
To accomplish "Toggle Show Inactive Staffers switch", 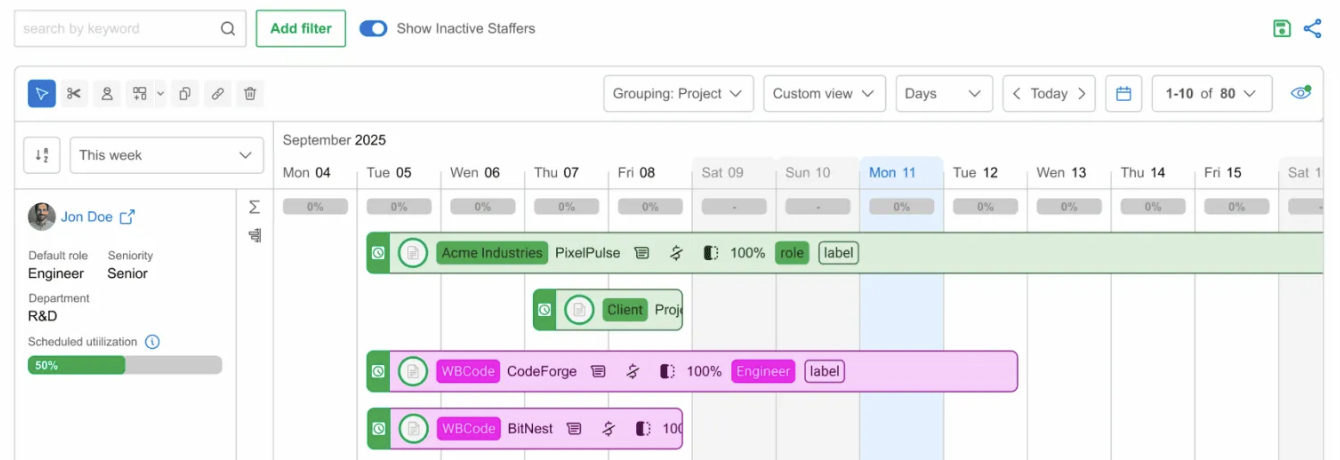I will tap(373, 28).
